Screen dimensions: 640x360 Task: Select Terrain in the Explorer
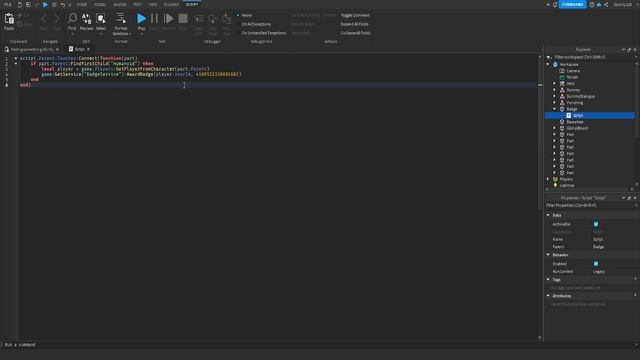[572, 77]
